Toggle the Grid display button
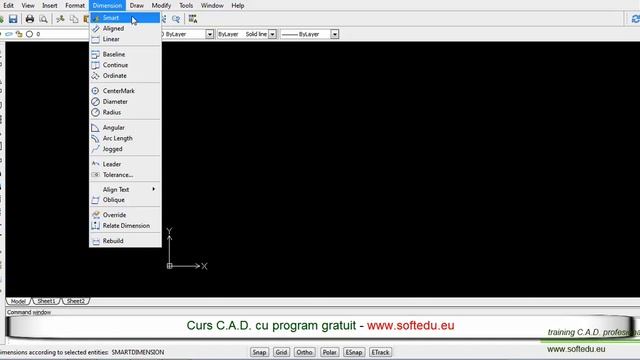The height and width of the screenshot is (360, 640). click(x=281, y=352)
